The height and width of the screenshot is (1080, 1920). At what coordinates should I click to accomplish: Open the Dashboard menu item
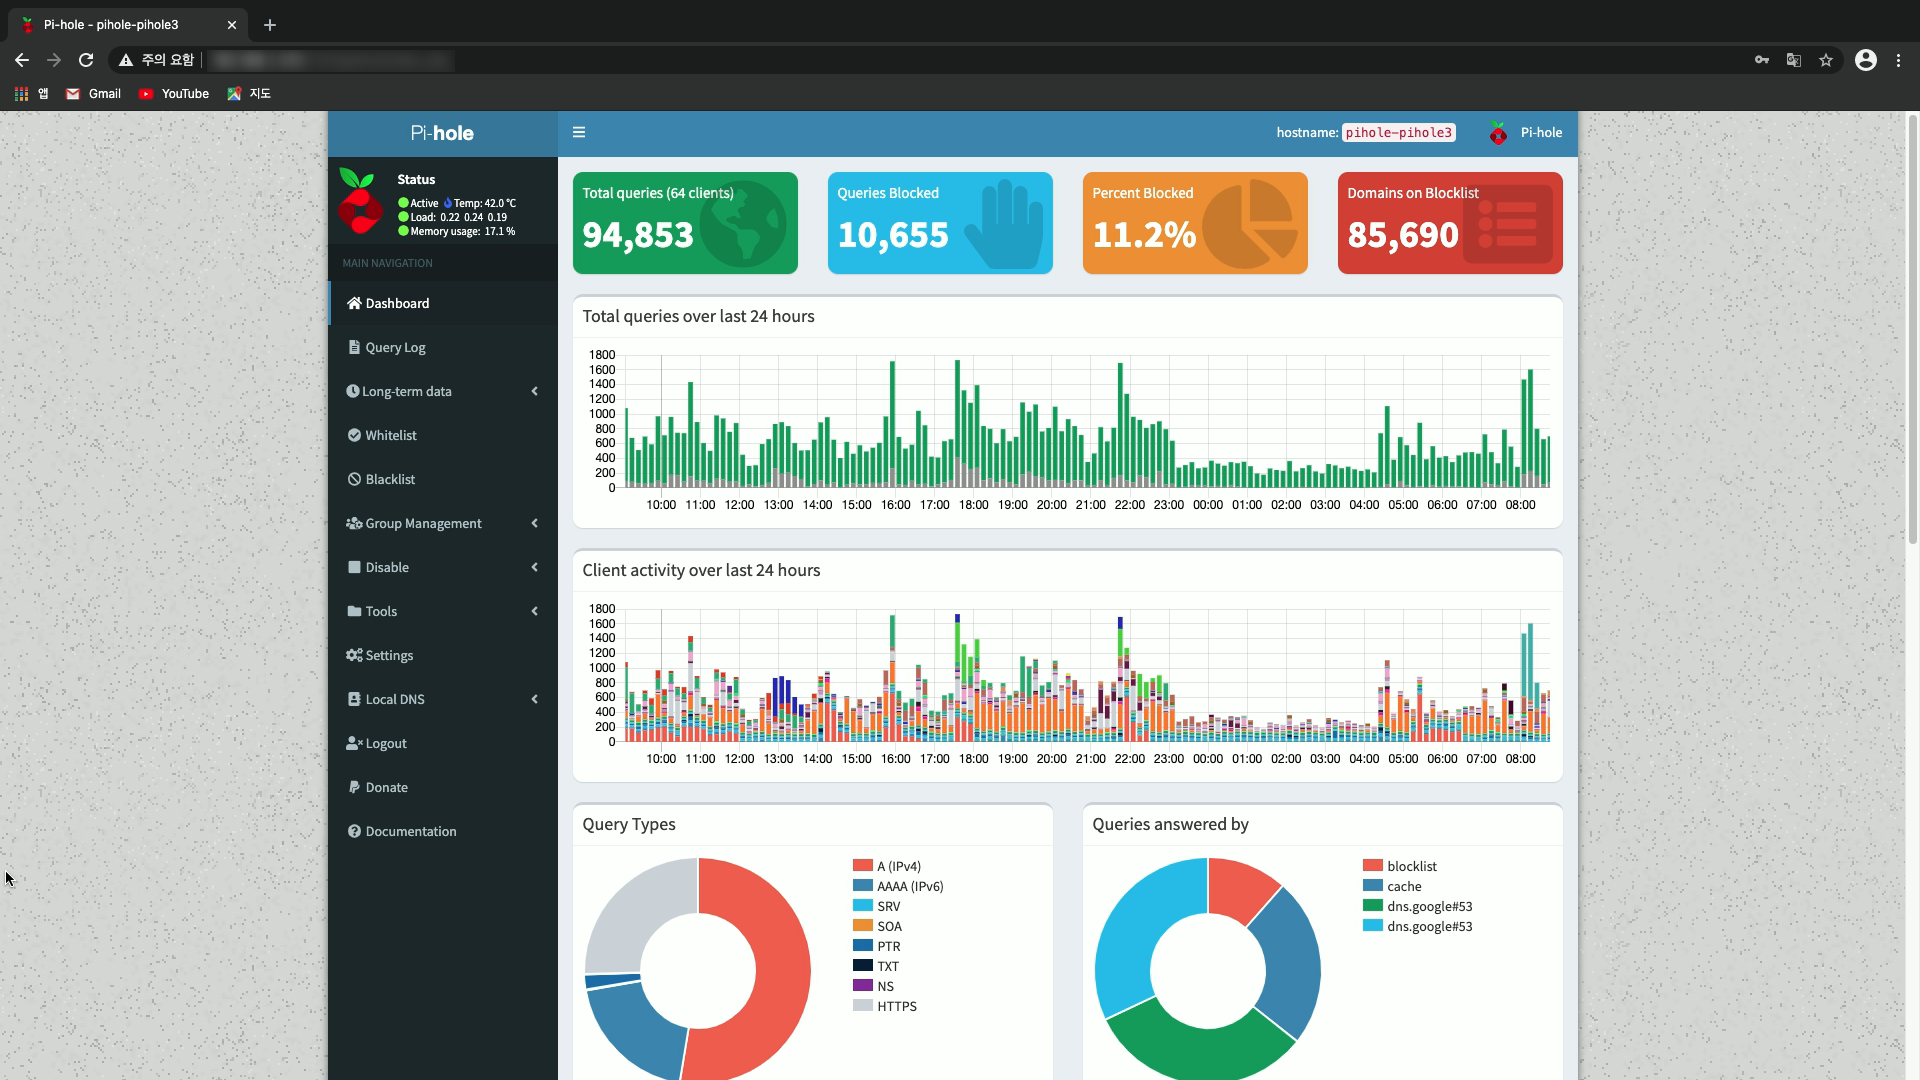(397, 303)
